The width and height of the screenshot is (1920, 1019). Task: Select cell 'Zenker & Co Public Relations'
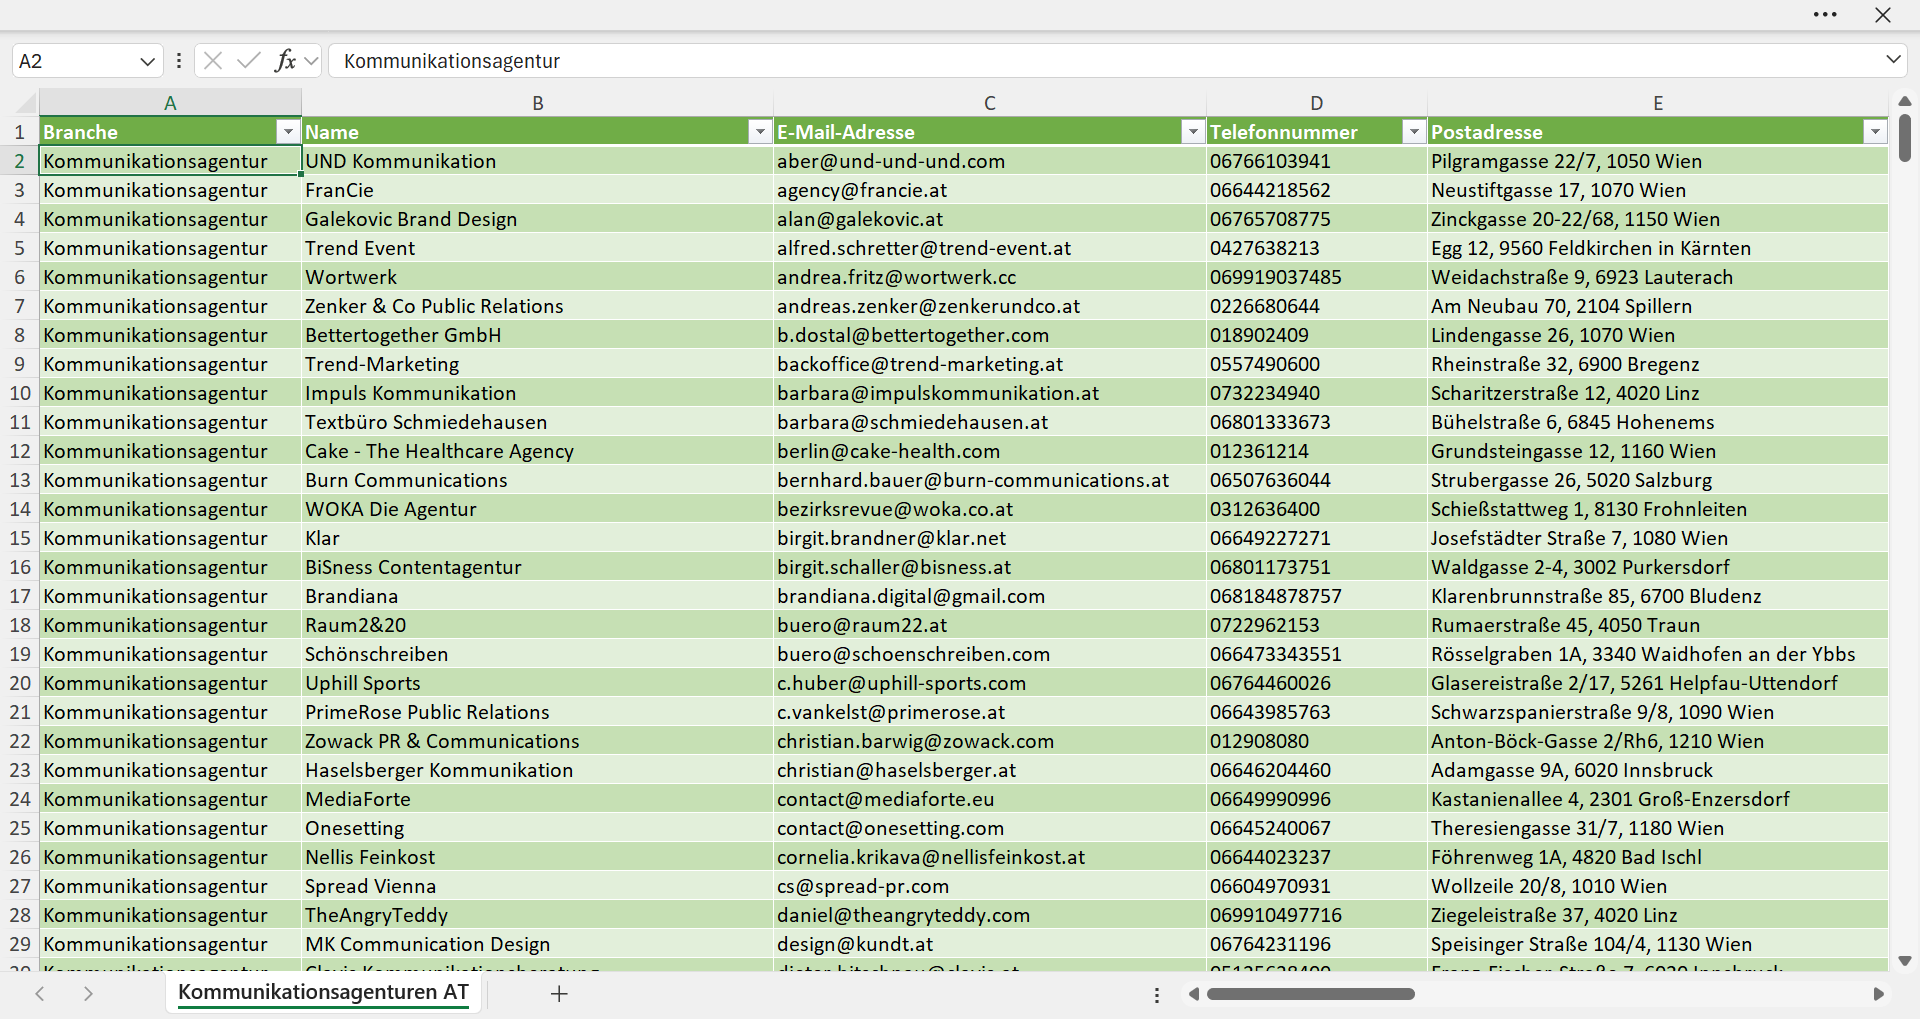tap(538, 306)
